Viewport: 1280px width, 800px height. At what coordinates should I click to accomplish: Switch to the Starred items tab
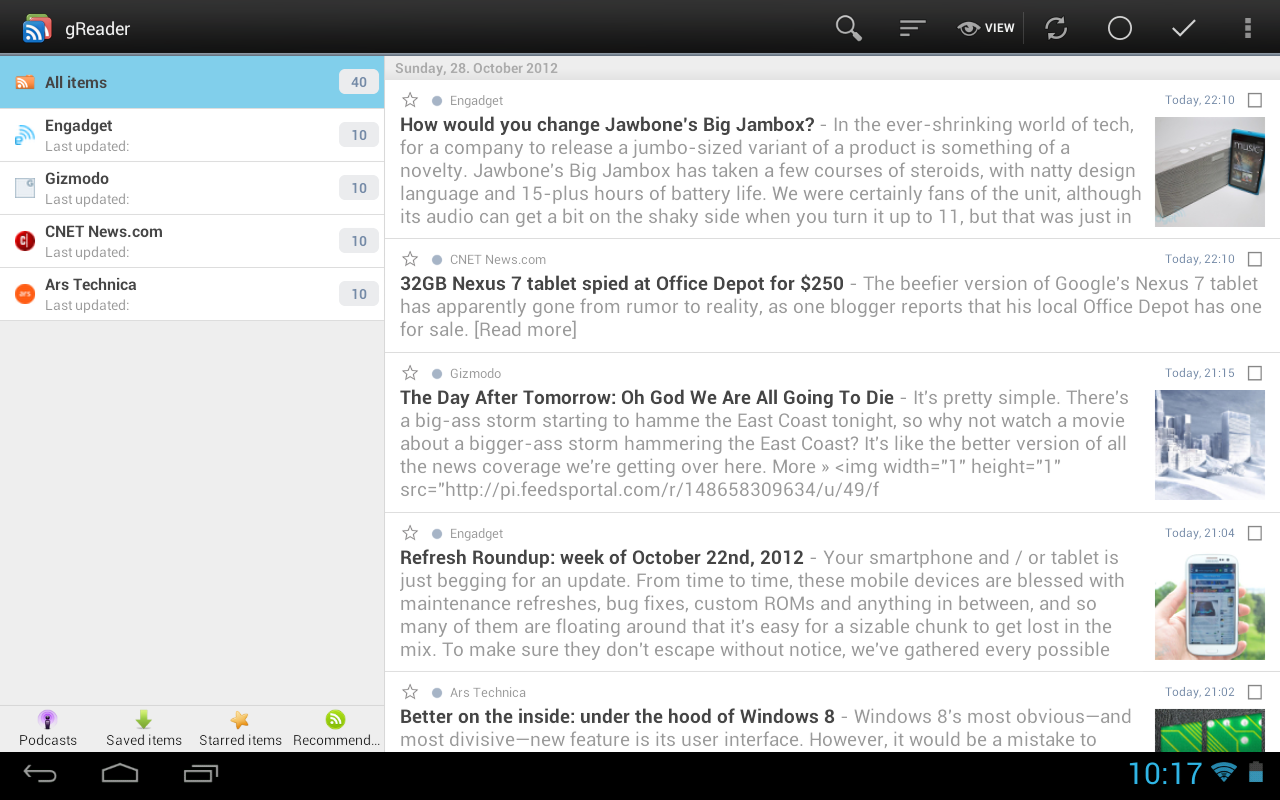(240, 729)
